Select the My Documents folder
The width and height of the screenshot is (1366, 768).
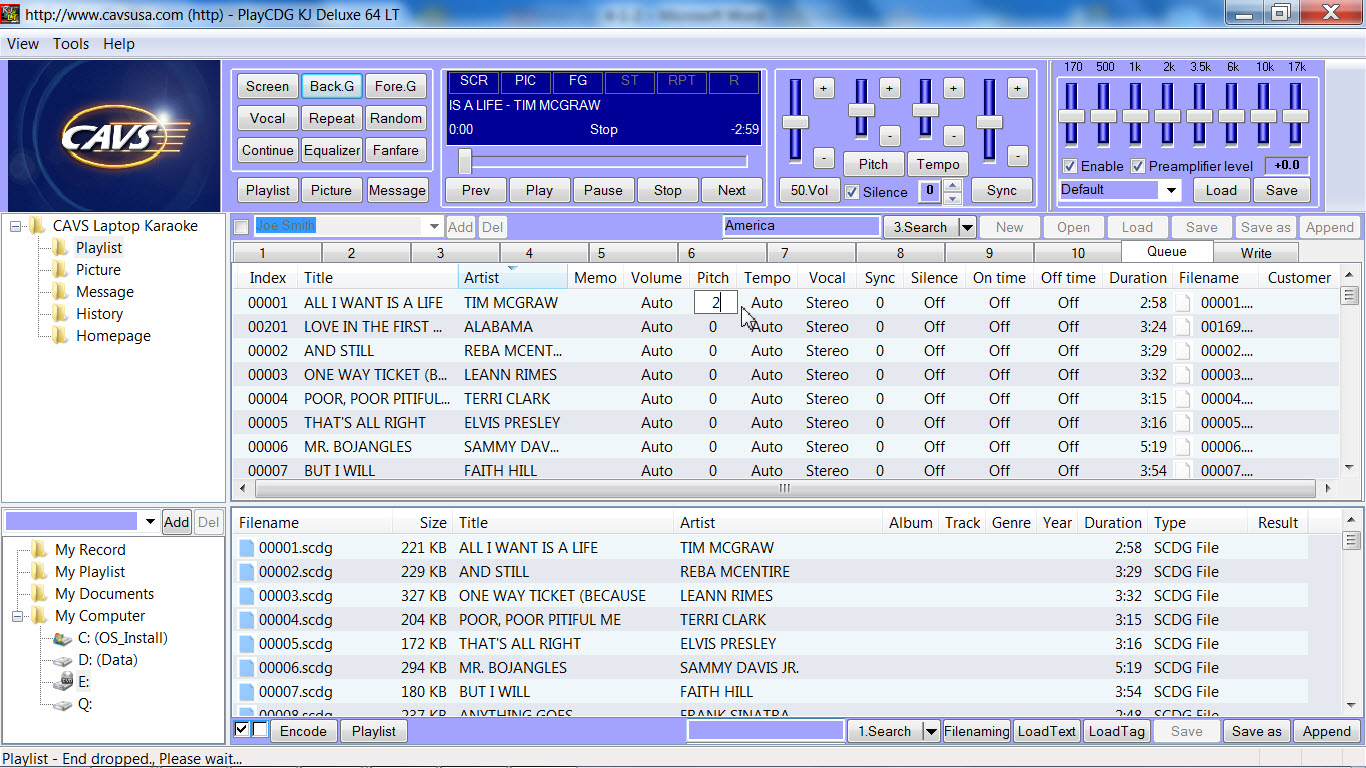coord(104,594)
